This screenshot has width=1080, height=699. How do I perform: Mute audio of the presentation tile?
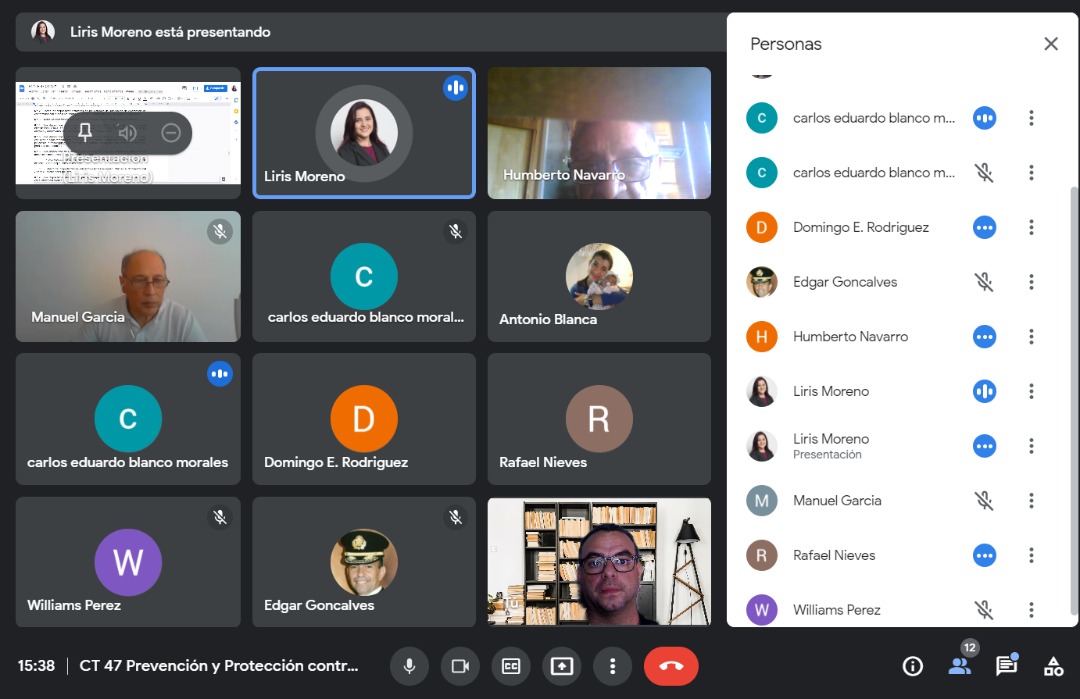click(x=127, y=132)
